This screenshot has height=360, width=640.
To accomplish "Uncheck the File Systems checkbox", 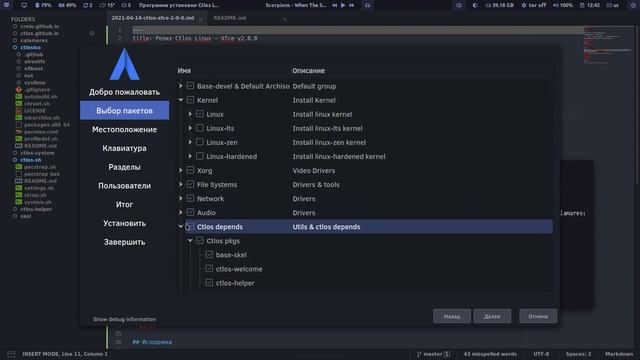I will coord(190,184).
